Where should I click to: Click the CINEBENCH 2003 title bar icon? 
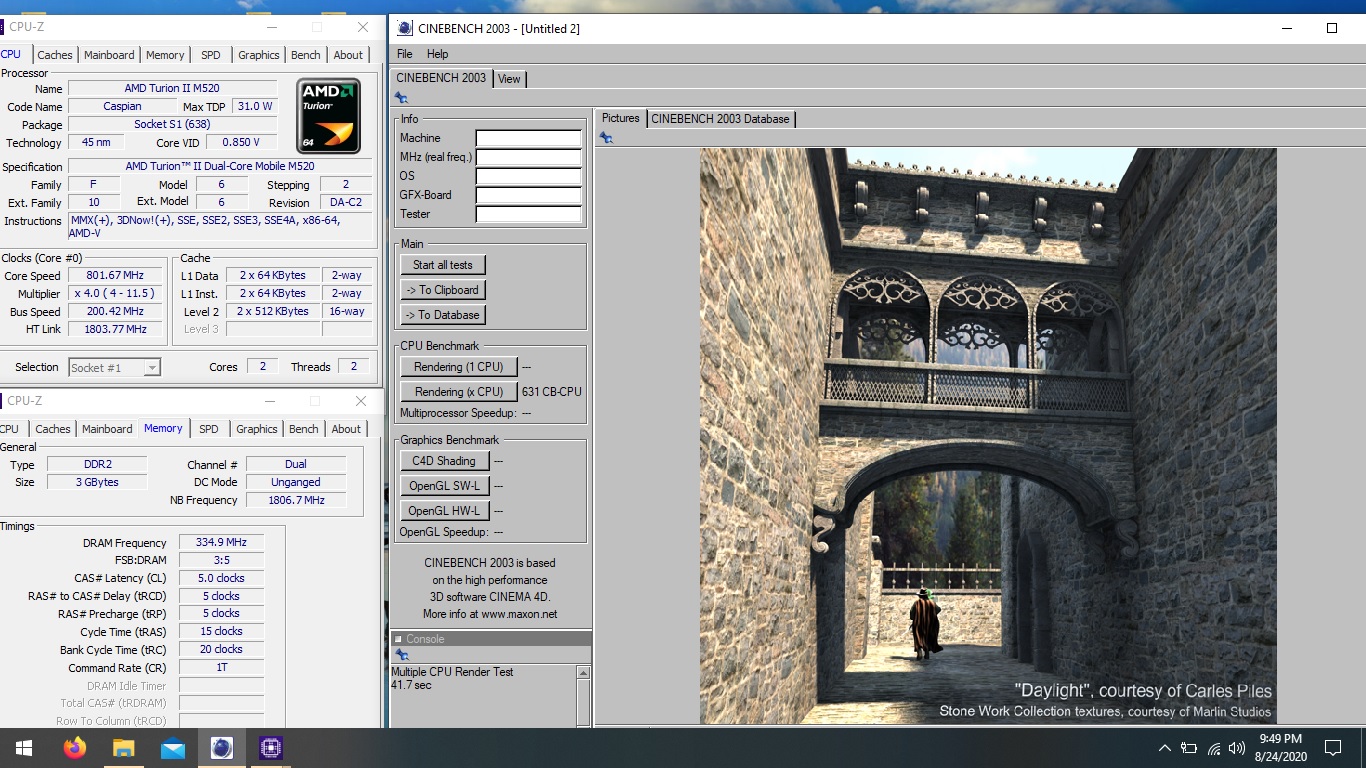tap(404, 28)
